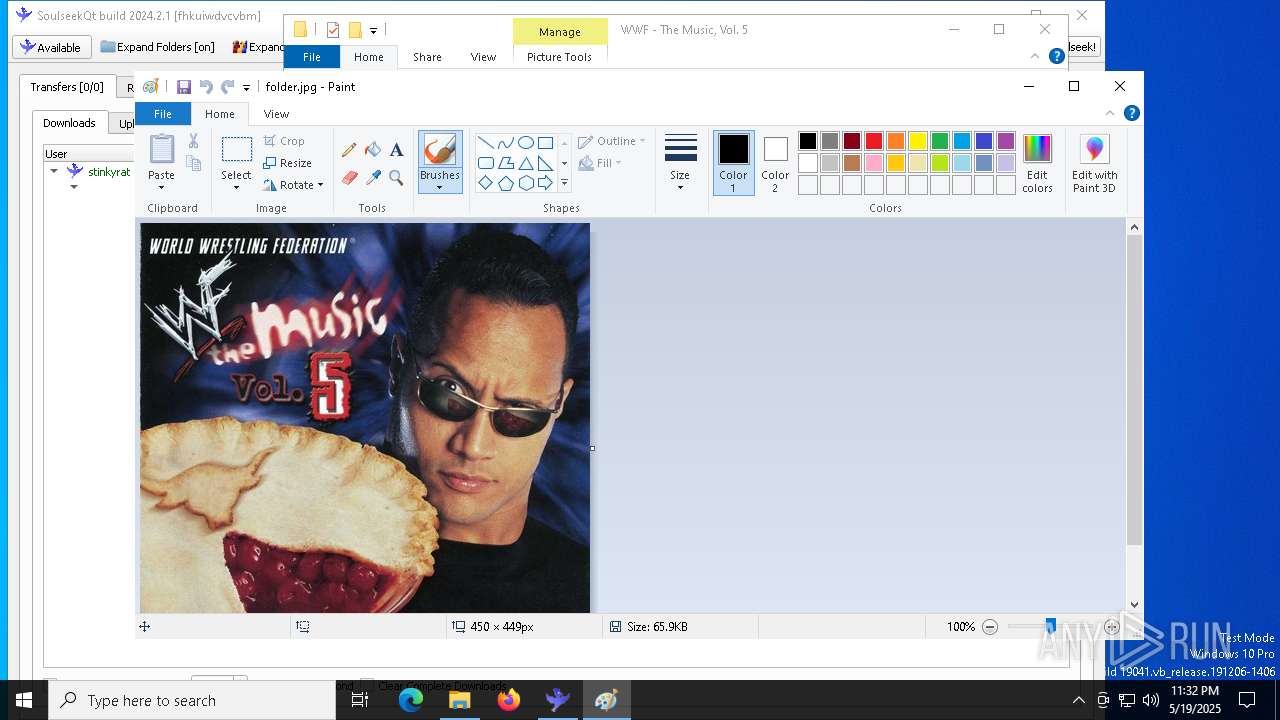Select Downloads tab in SoulseekQt
Screen dimensions: 1280x720
(69, 123)
